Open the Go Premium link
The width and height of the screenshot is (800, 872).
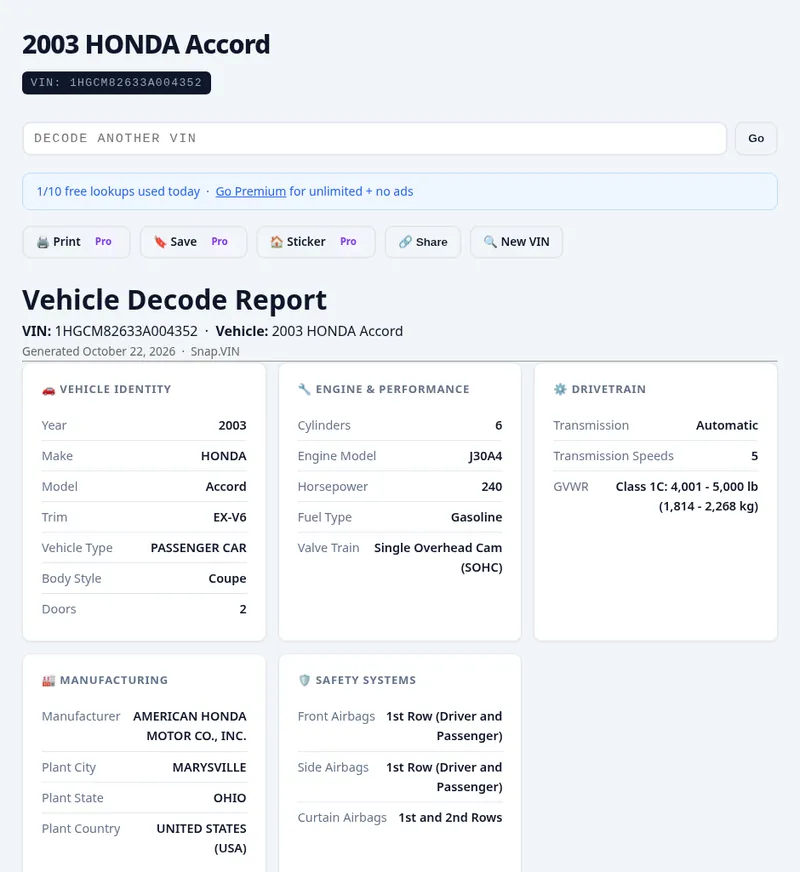[x=251, y=191]
